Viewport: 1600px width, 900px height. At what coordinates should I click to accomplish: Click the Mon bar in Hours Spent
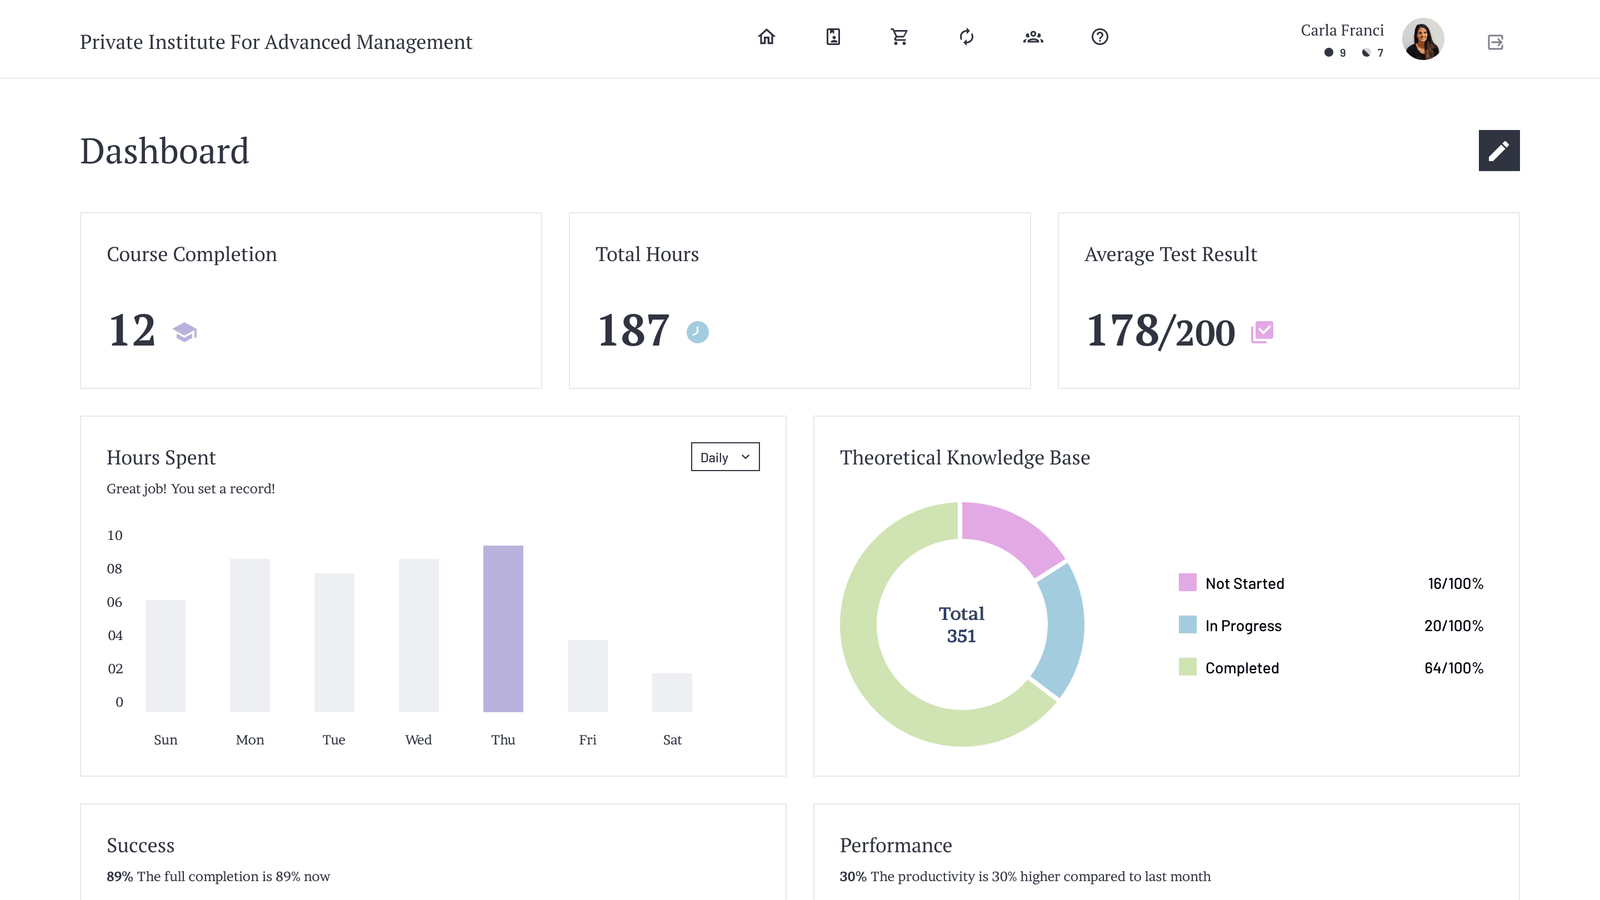(250, 635)
